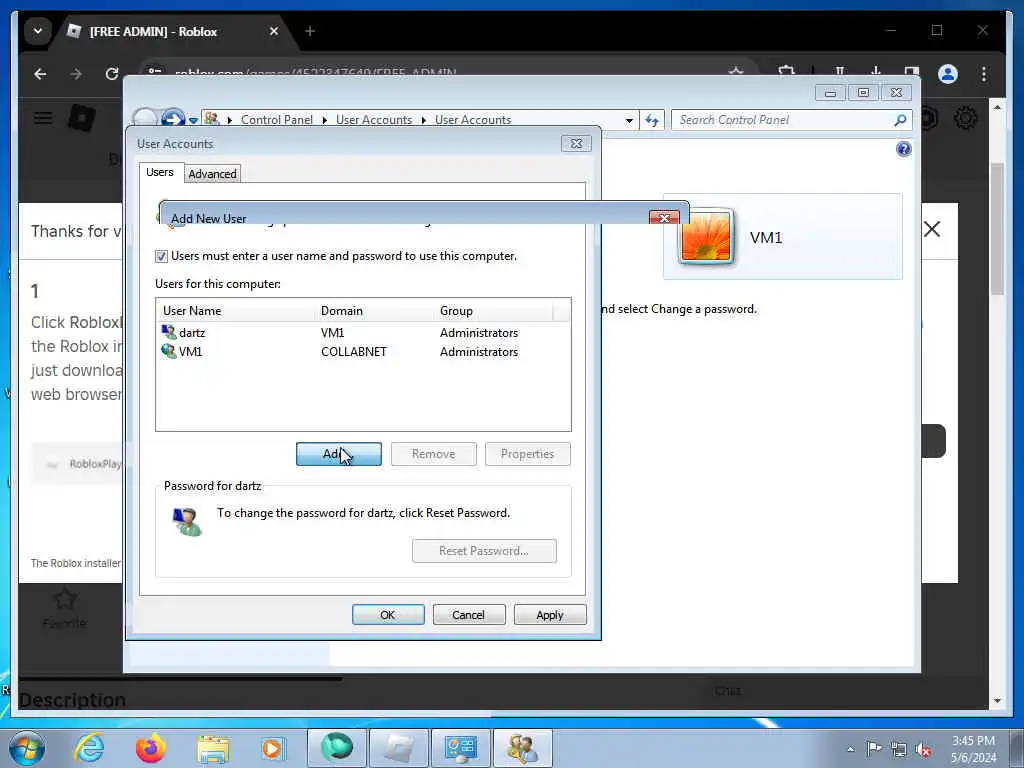Show hidden system tray icons
This screenshot has height=768, width=1024.
pyautogui.click(x=850, y=749)
